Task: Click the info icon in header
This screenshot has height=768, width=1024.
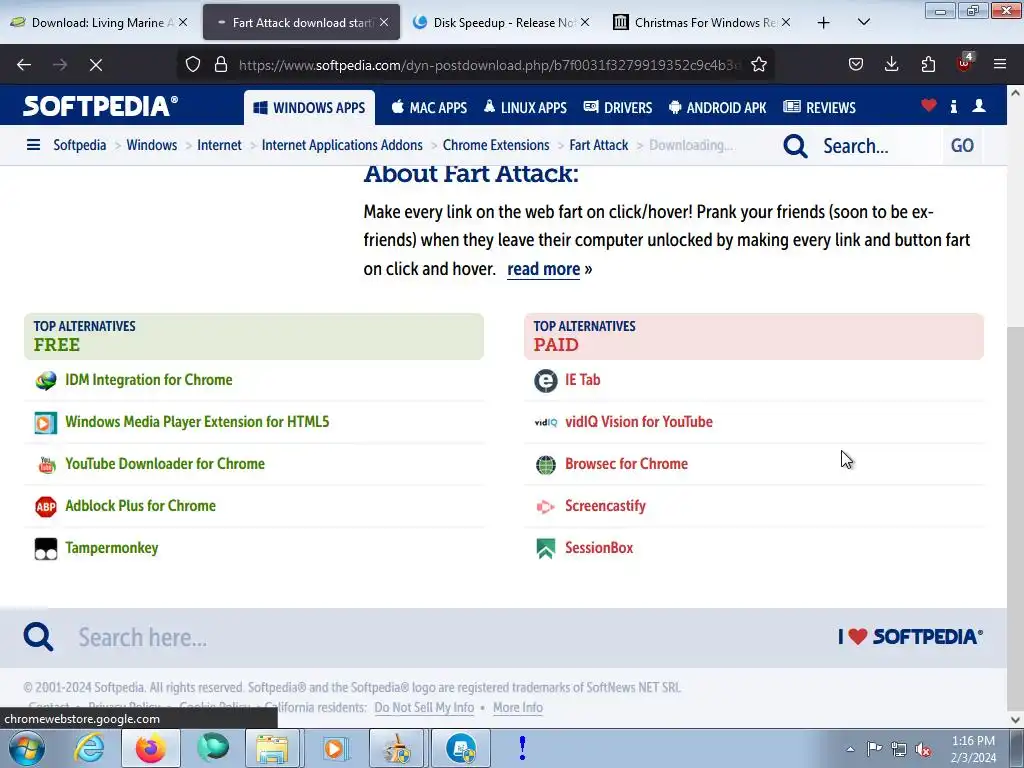Action: coord(954,106)
